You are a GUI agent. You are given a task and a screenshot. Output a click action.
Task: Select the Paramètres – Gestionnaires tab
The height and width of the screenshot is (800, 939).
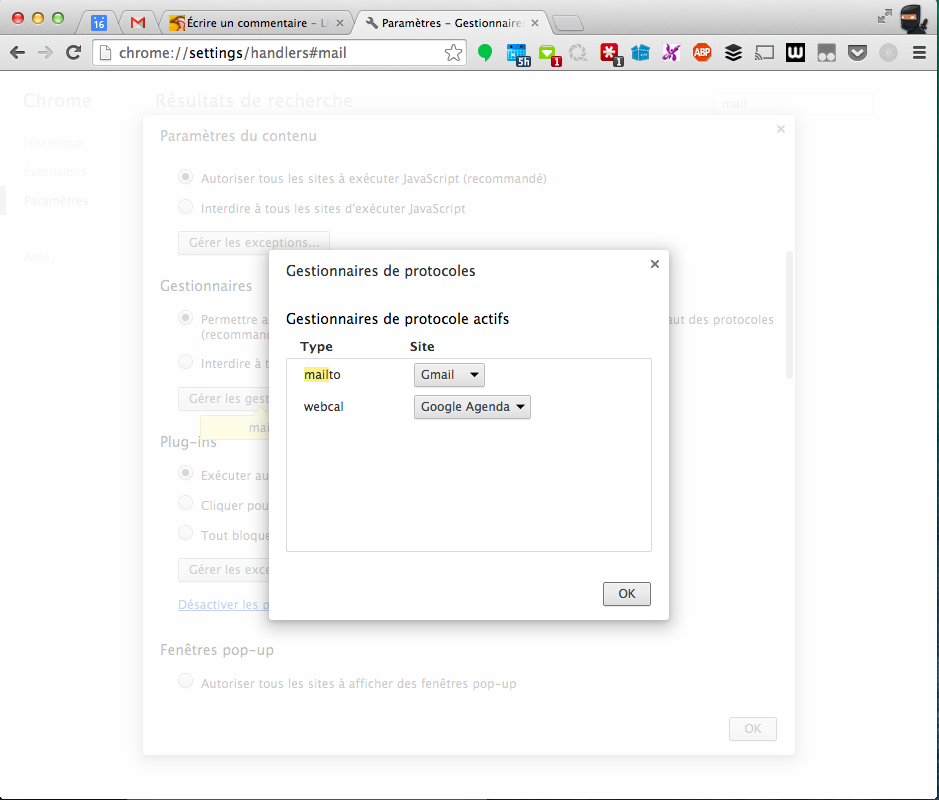(x=452, y=23)
